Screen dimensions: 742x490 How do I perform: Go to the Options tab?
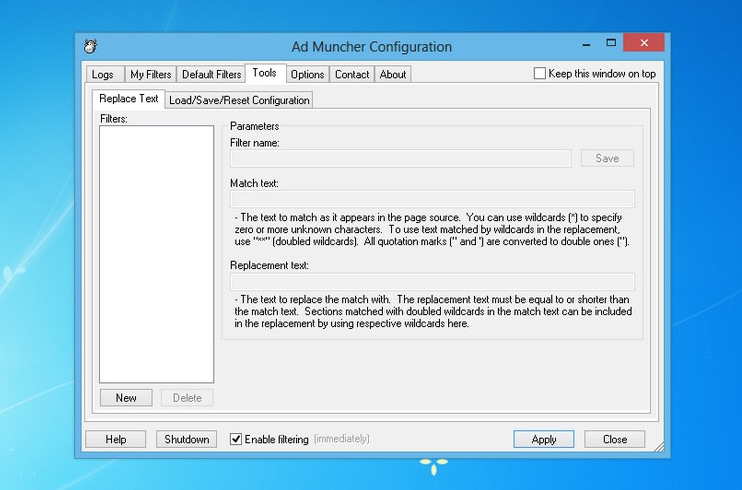click(x=308, y=74)
